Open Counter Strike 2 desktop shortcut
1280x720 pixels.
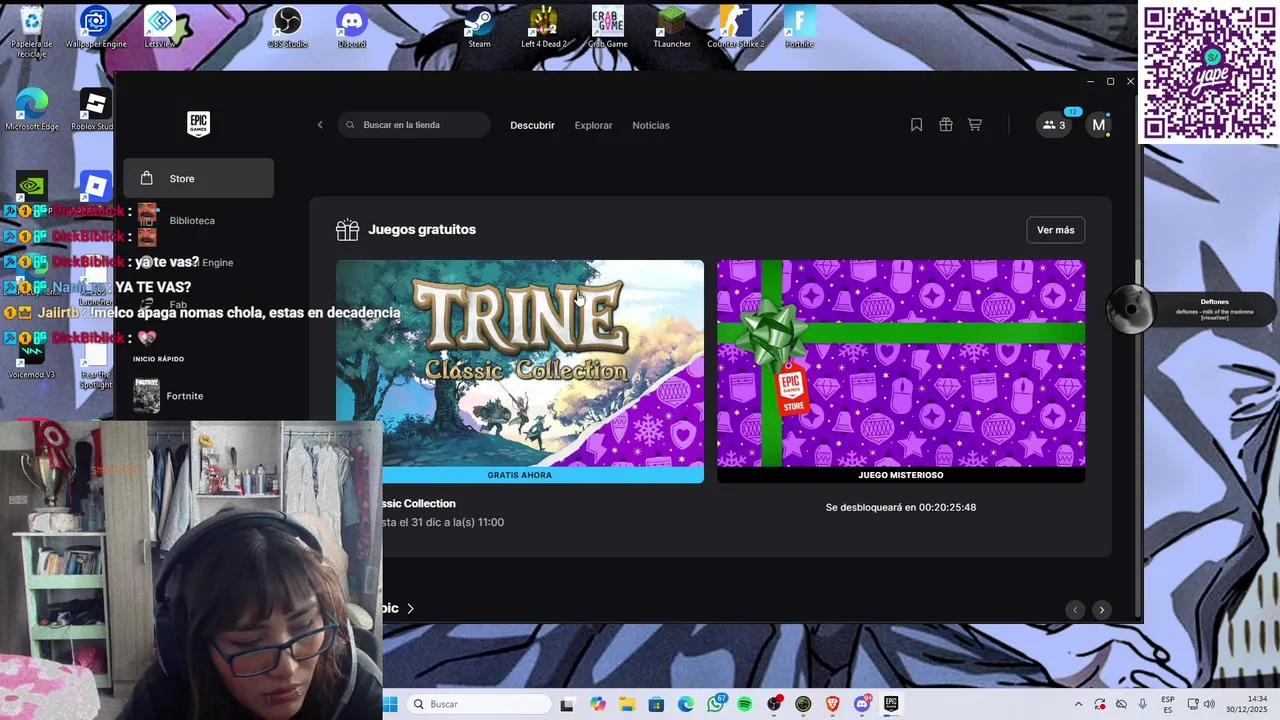[x=736, y=28]
